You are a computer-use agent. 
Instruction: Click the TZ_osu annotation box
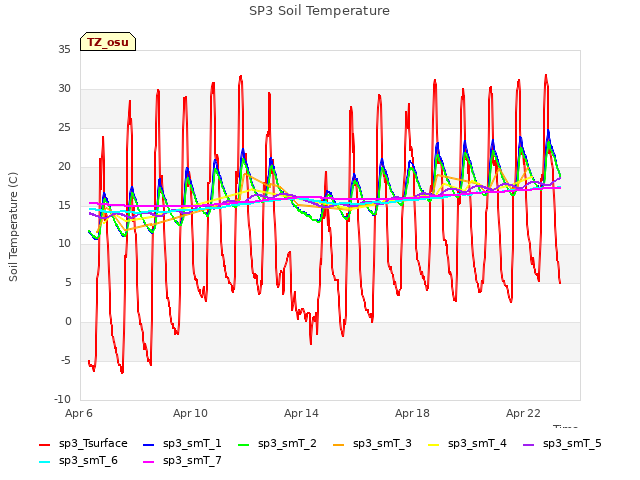(108, 42)
